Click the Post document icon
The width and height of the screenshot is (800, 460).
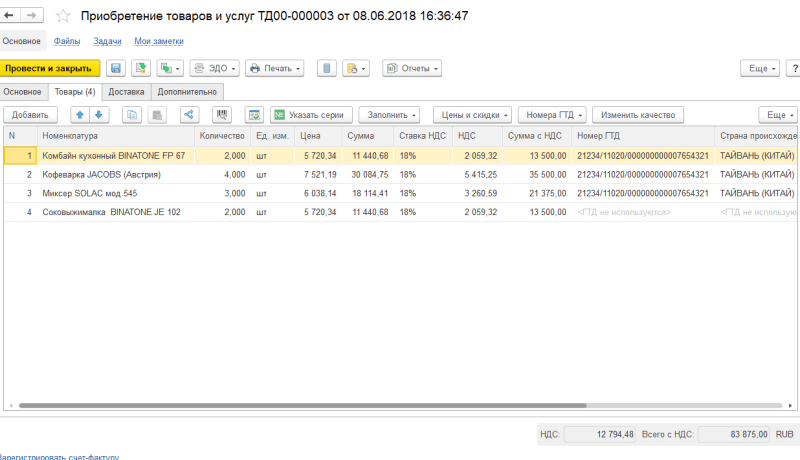140,68
